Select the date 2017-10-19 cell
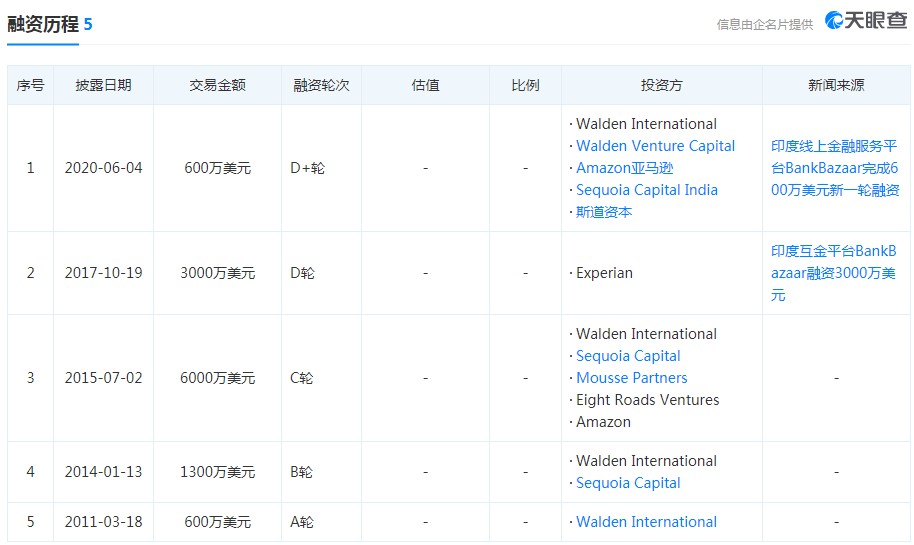914x545 pixels. coord(103,273)
